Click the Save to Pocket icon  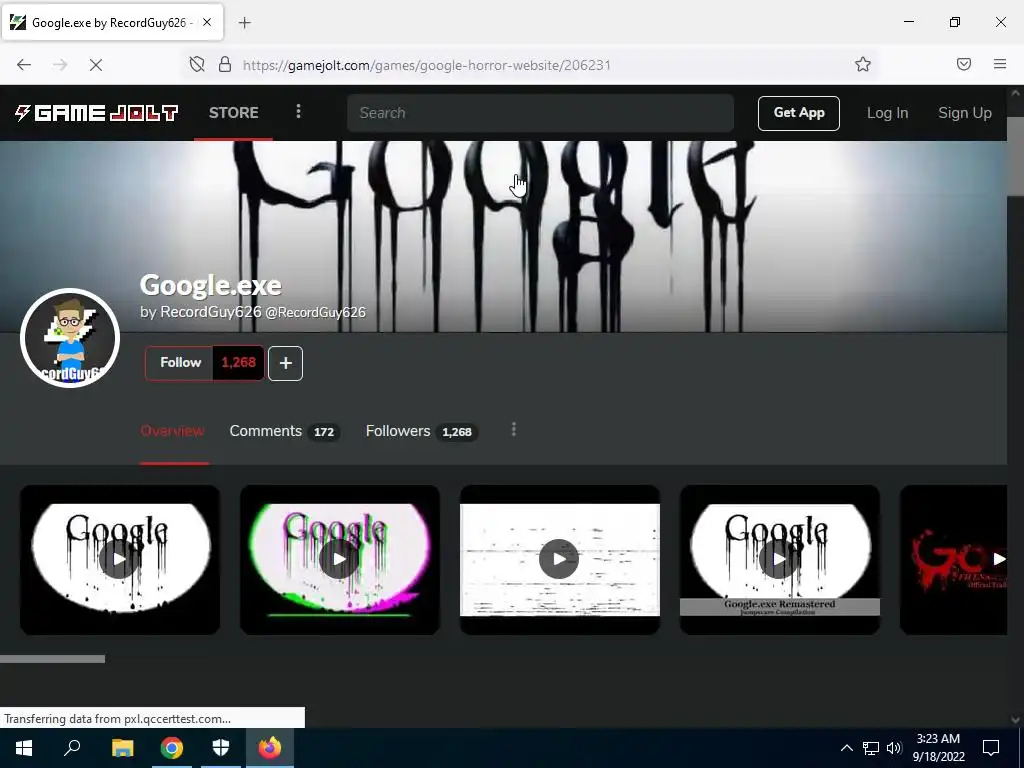coord(963,64)
